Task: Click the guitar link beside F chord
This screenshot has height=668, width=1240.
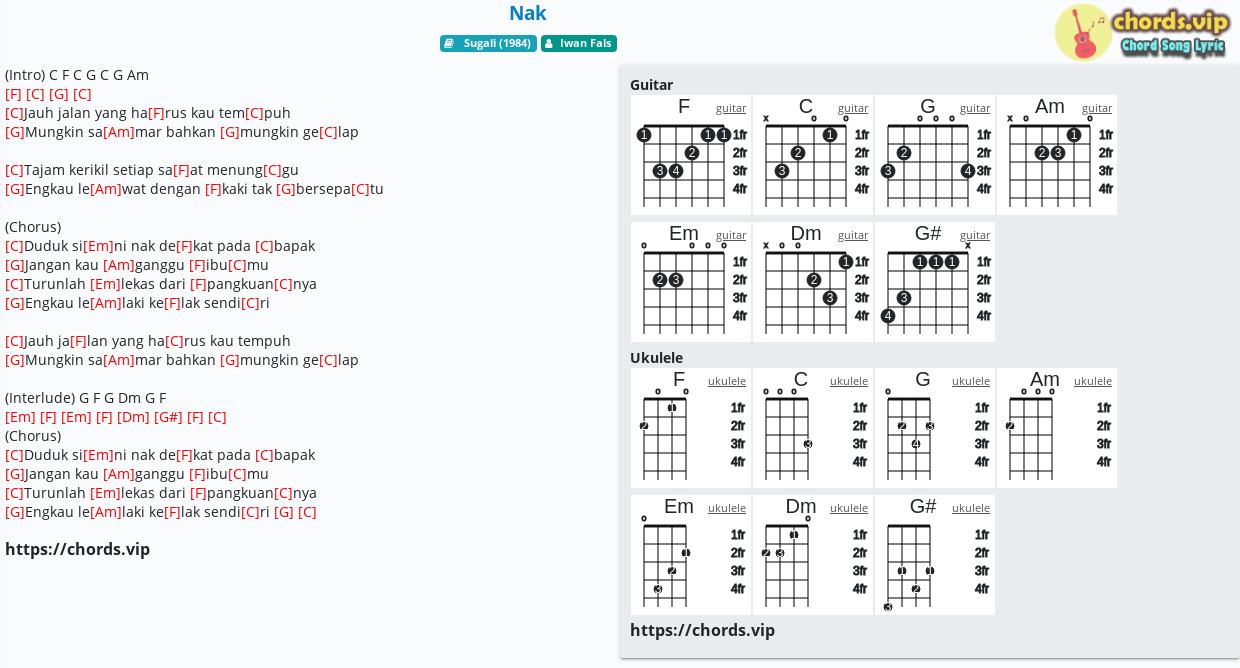Action: 731,108
